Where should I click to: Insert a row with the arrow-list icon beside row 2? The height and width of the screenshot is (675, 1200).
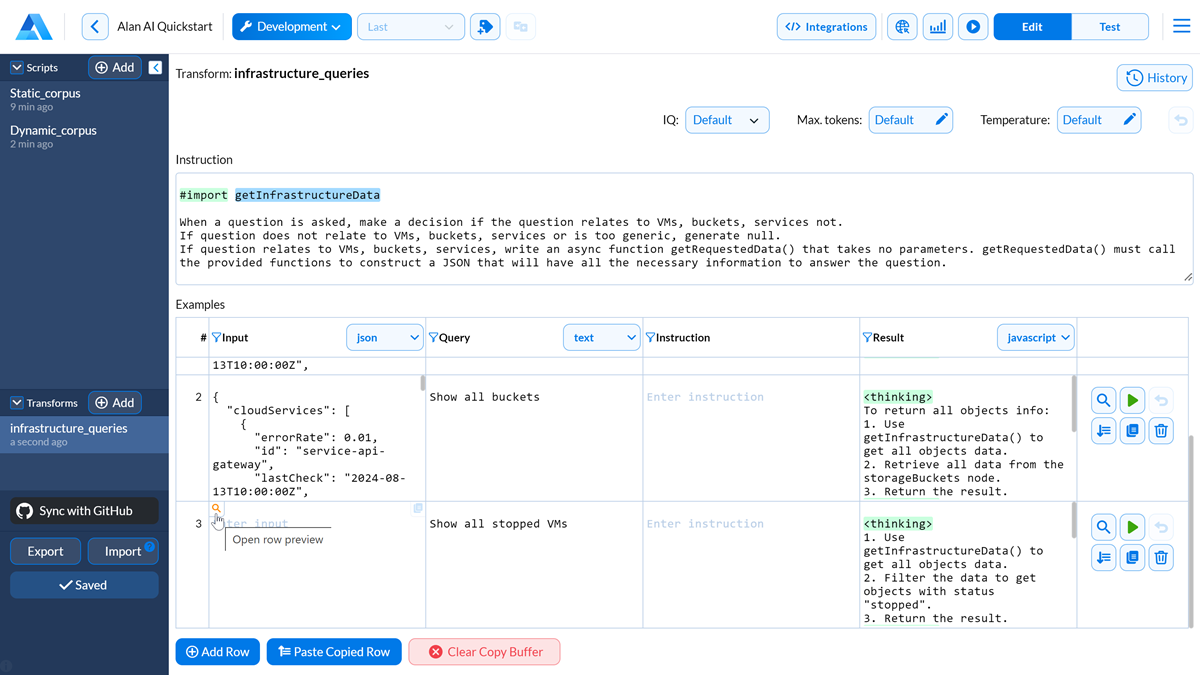pos(1103,430)
